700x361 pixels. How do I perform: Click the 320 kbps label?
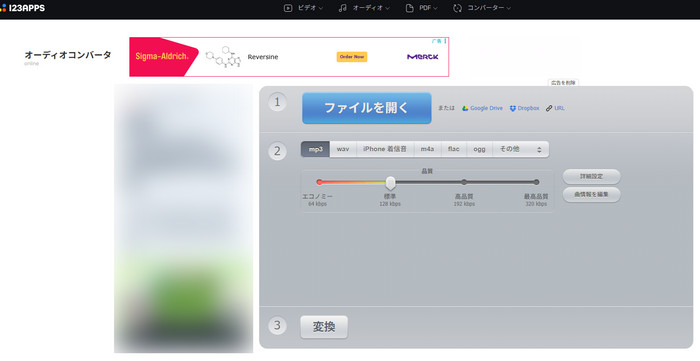536,204
